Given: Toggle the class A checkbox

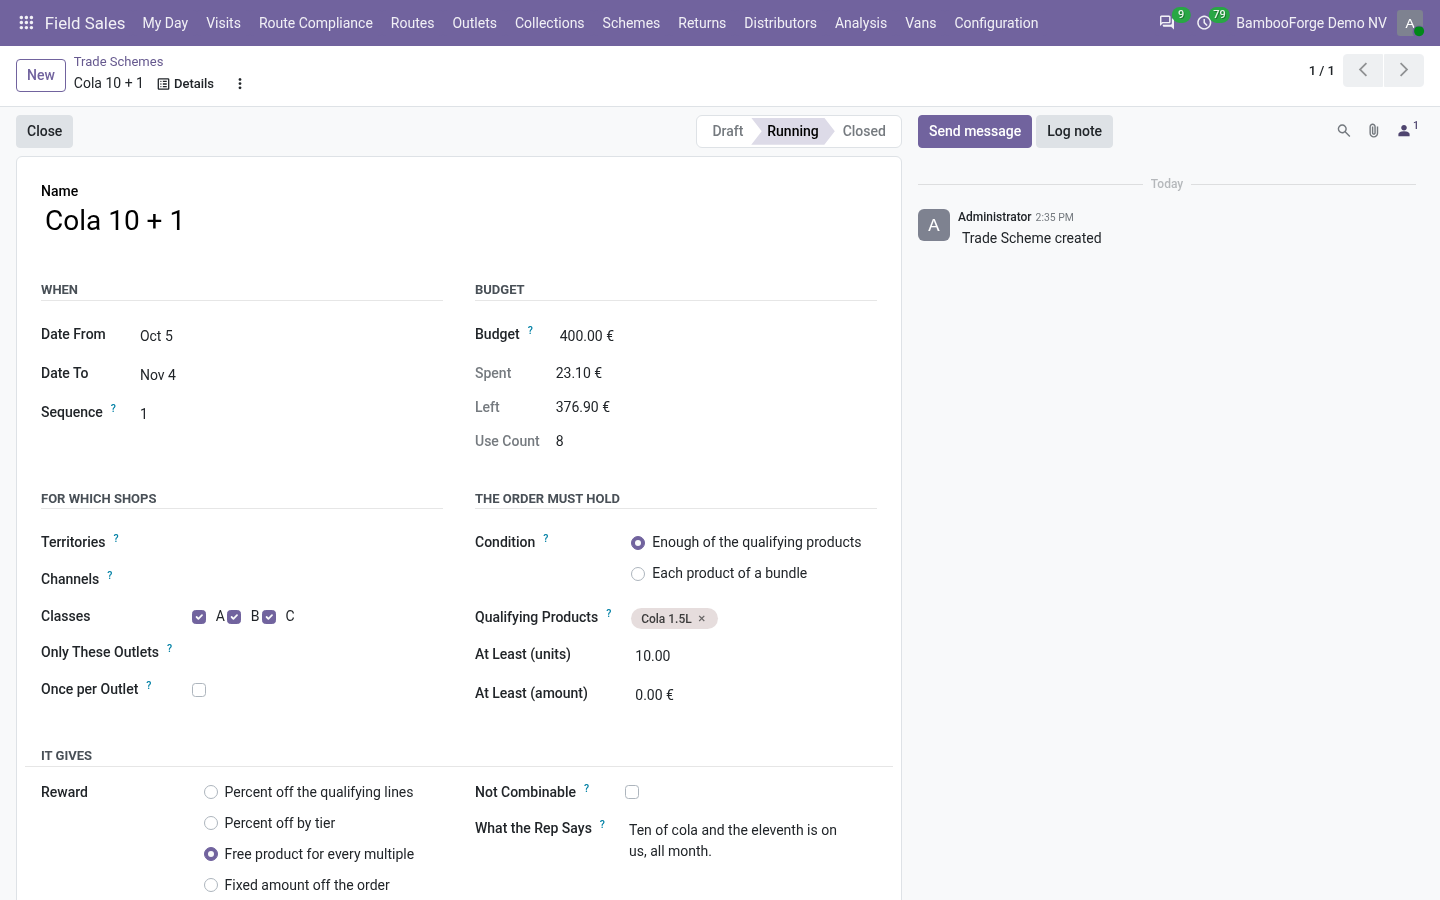Looking at the screenshot, I should click(x=199, y=617).
